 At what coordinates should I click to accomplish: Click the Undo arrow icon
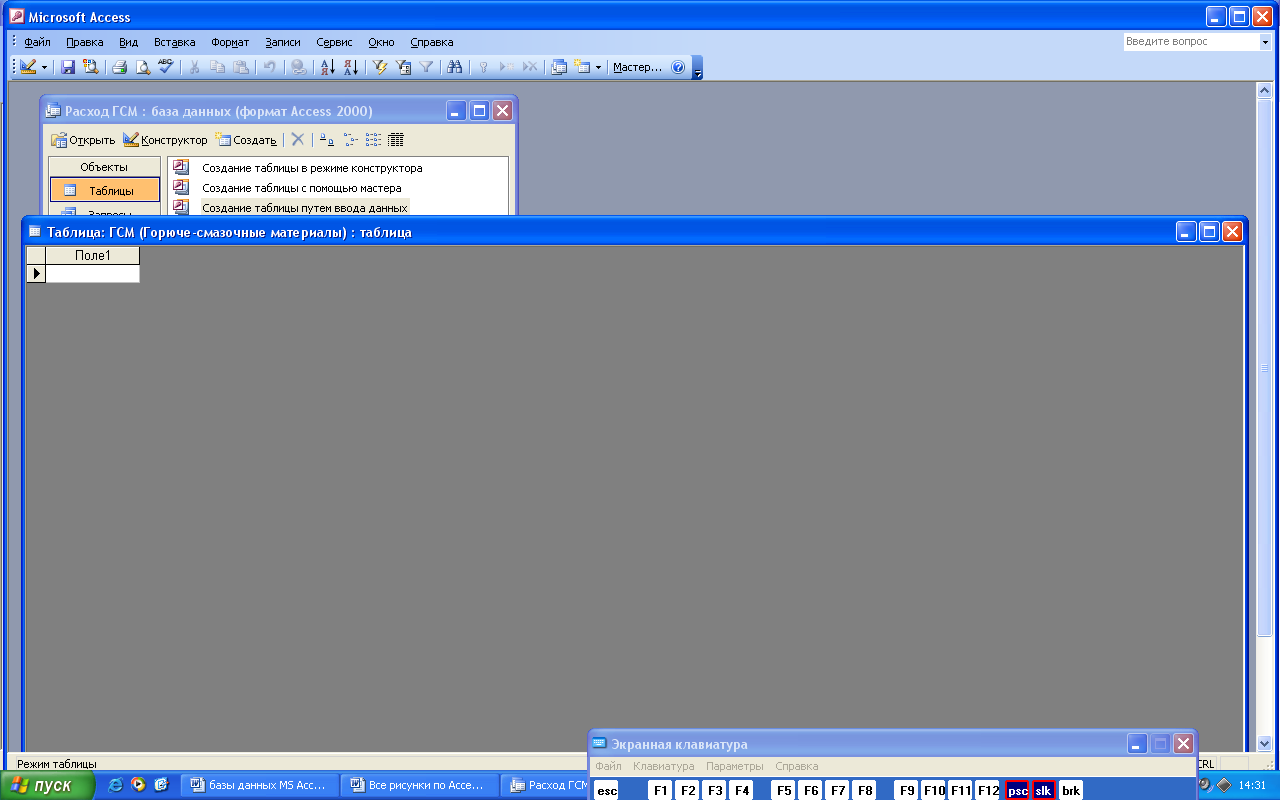tap(269, 67)
